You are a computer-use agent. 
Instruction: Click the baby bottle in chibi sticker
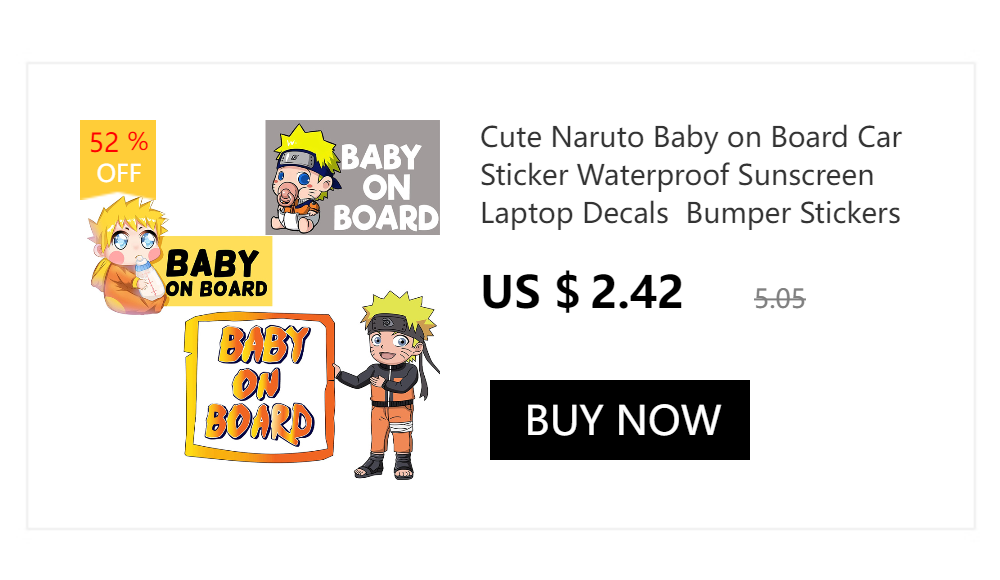coord(149,278)
